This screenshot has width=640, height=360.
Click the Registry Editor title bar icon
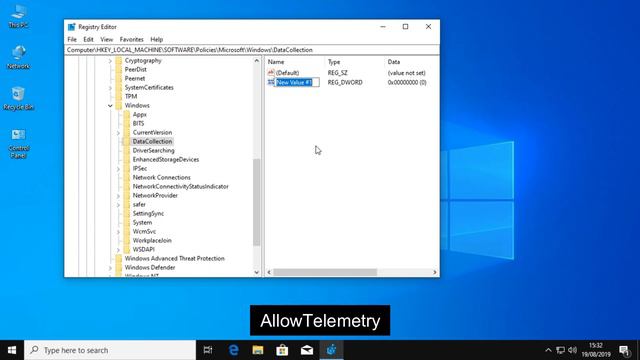click(x=72, y=27)
